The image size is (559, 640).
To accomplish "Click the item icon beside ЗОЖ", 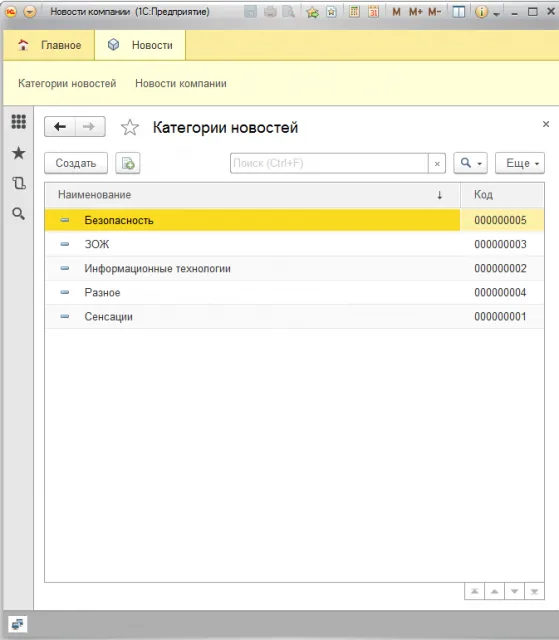I will [x=65, y=244].
